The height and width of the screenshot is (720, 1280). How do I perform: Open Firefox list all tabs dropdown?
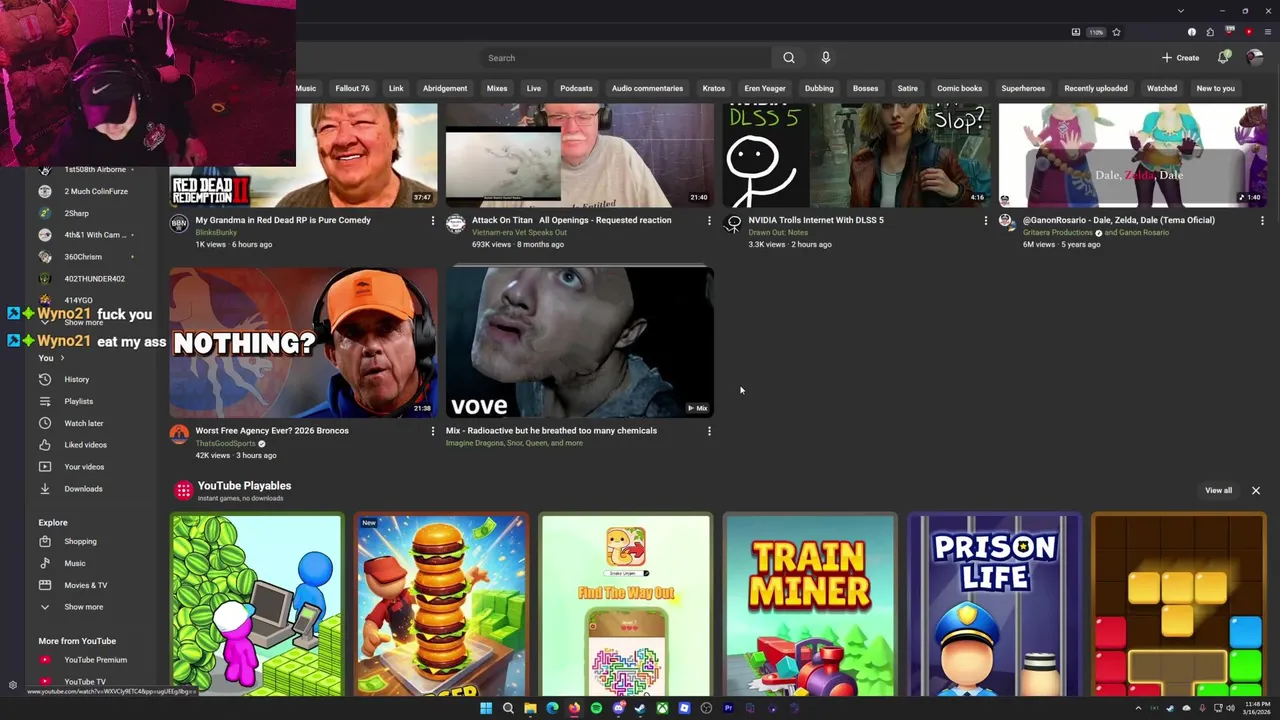coord(1180,10)
